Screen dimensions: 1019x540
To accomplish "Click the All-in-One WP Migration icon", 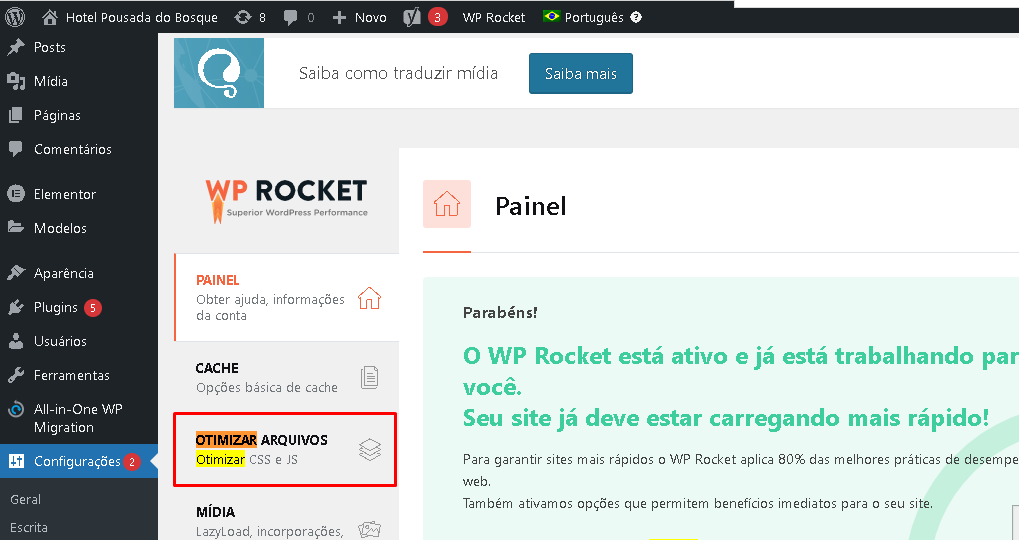I will (x=16, y=409).
